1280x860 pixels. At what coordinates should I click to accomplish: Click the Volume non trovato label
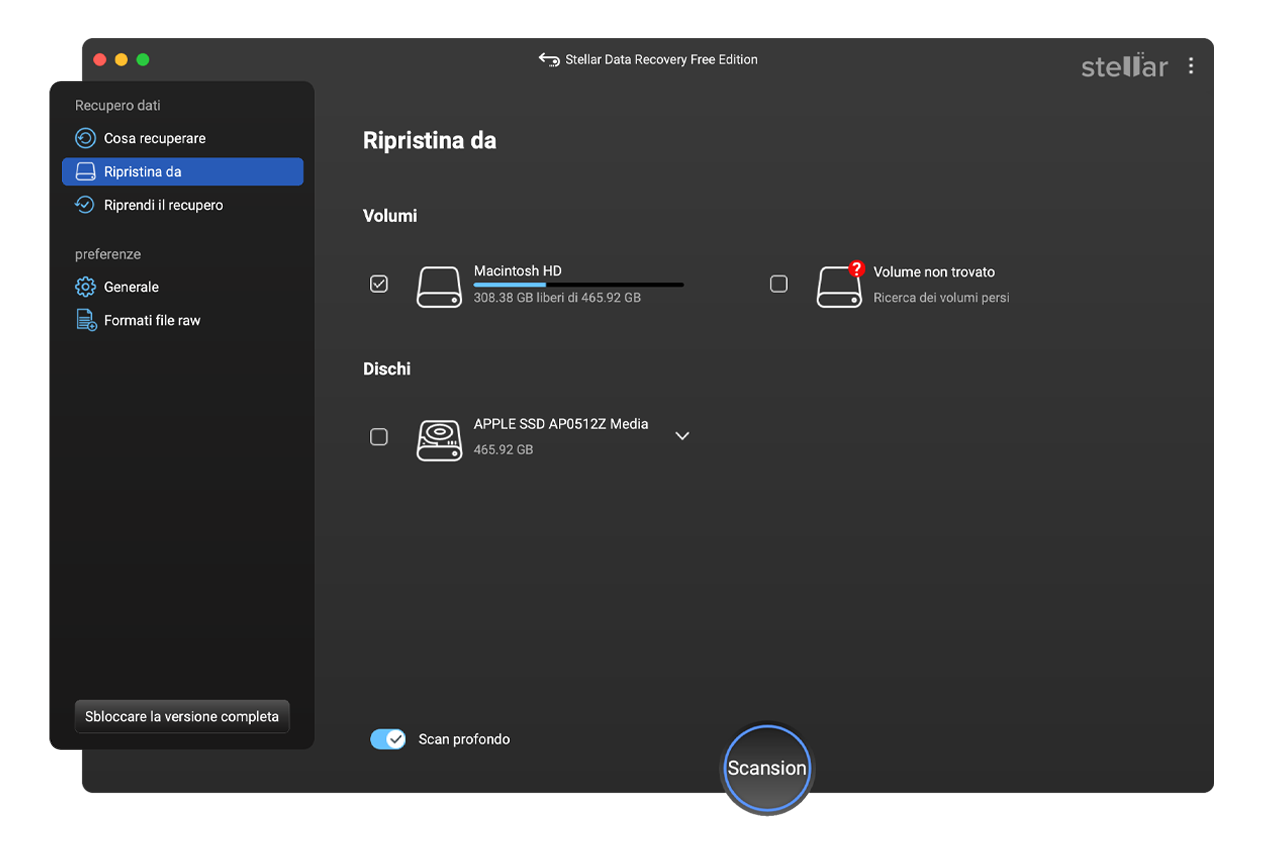[934, 272]
